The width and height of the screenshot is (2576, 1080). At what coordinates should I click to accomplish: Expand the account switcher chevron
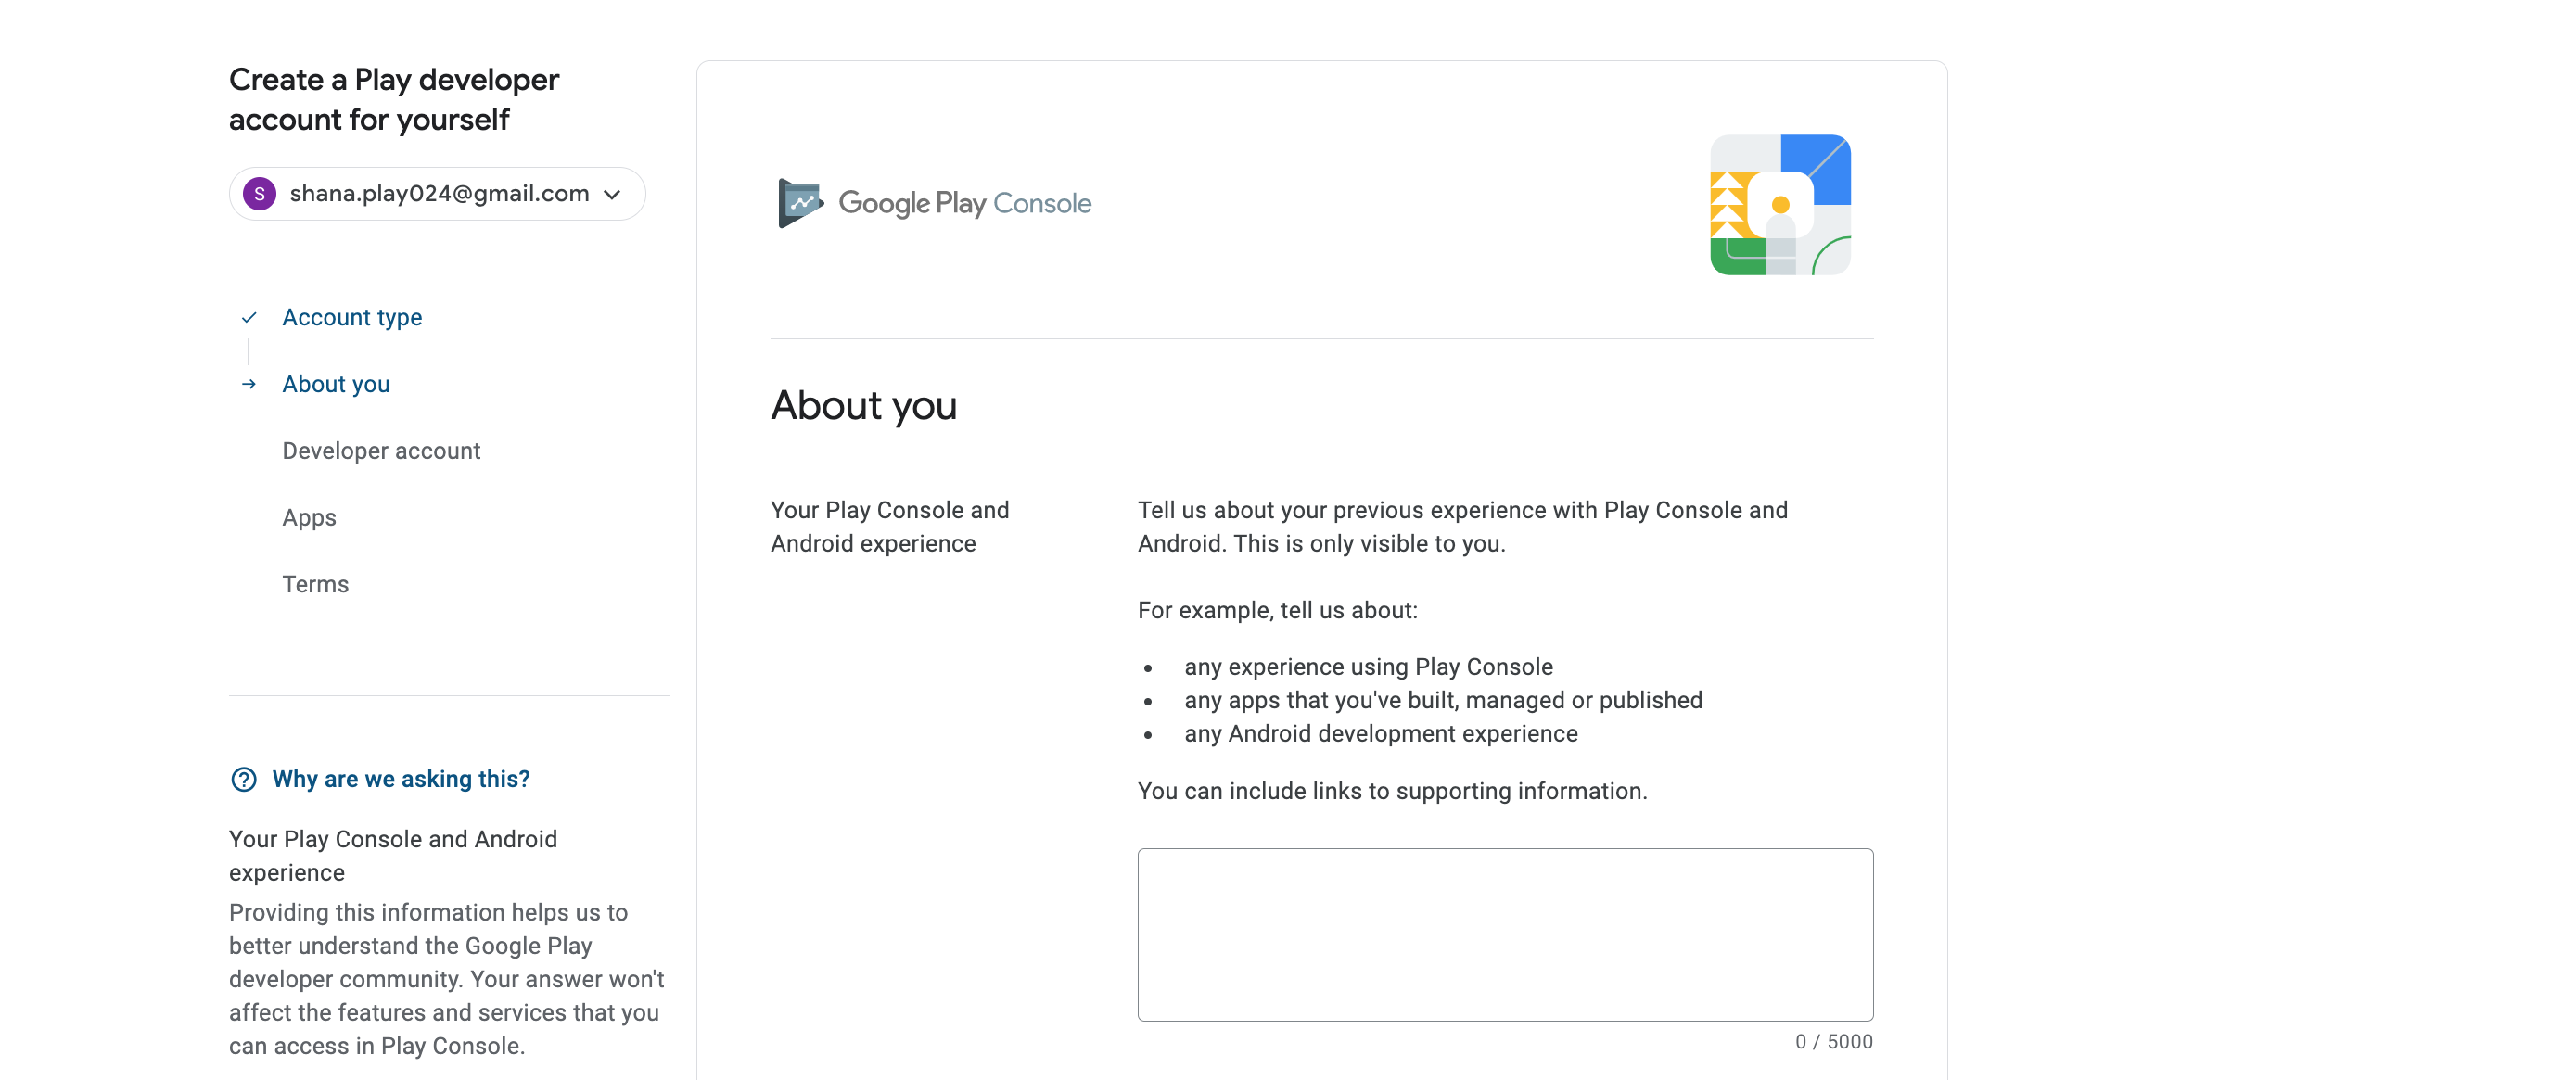click(613, 194)
